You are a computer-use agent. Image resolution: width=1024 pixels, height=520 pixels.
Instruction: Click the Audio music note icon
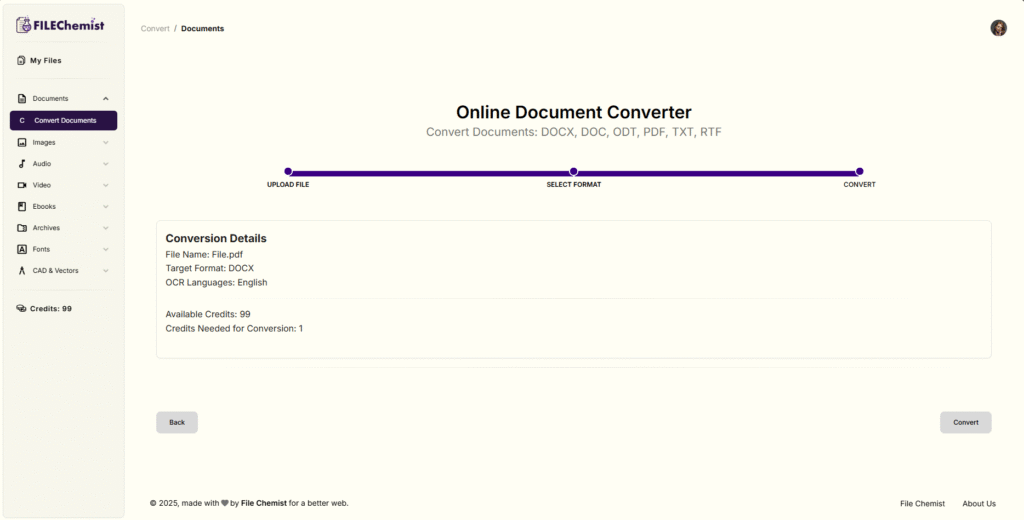pyautogui.click(x=22, y=164)
